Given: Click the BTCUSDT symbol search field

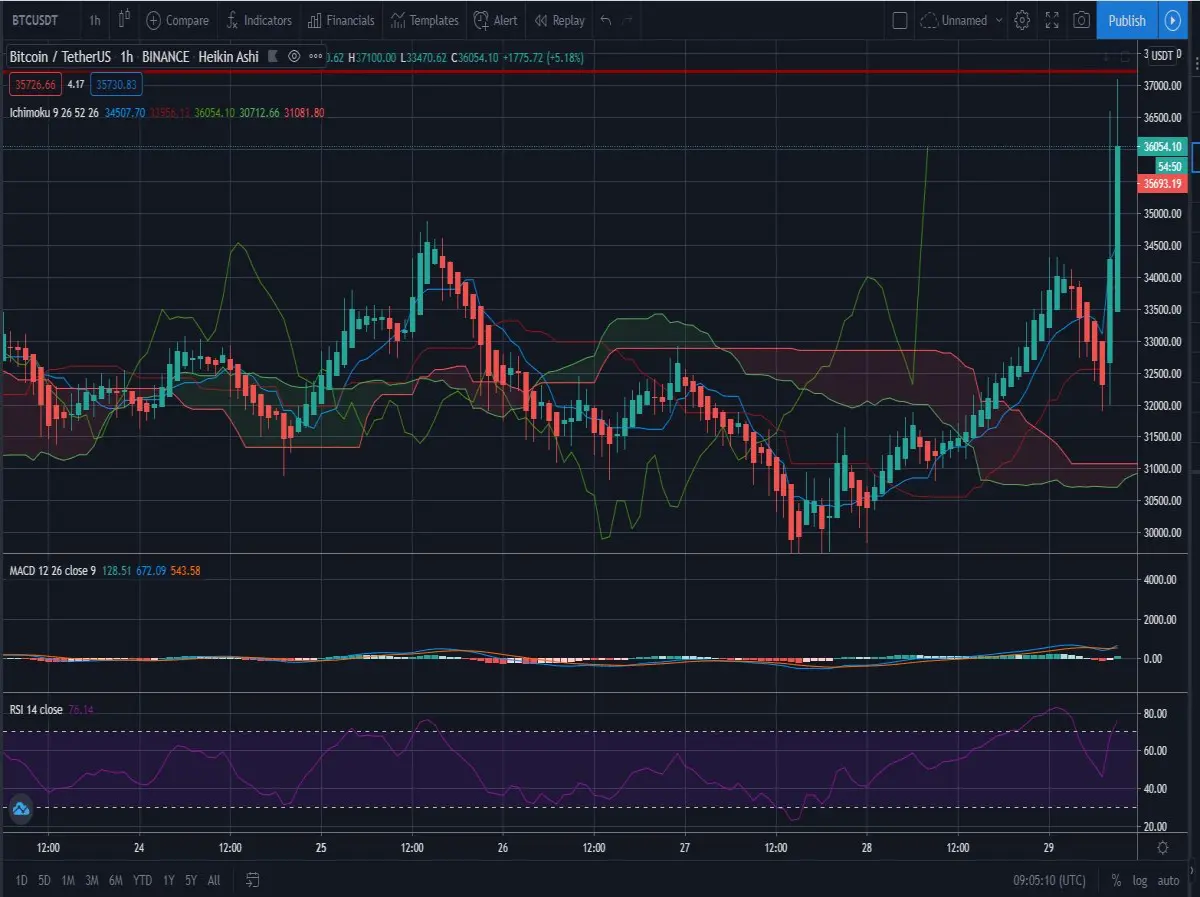Looking at the screenshot, I should 36,20.
